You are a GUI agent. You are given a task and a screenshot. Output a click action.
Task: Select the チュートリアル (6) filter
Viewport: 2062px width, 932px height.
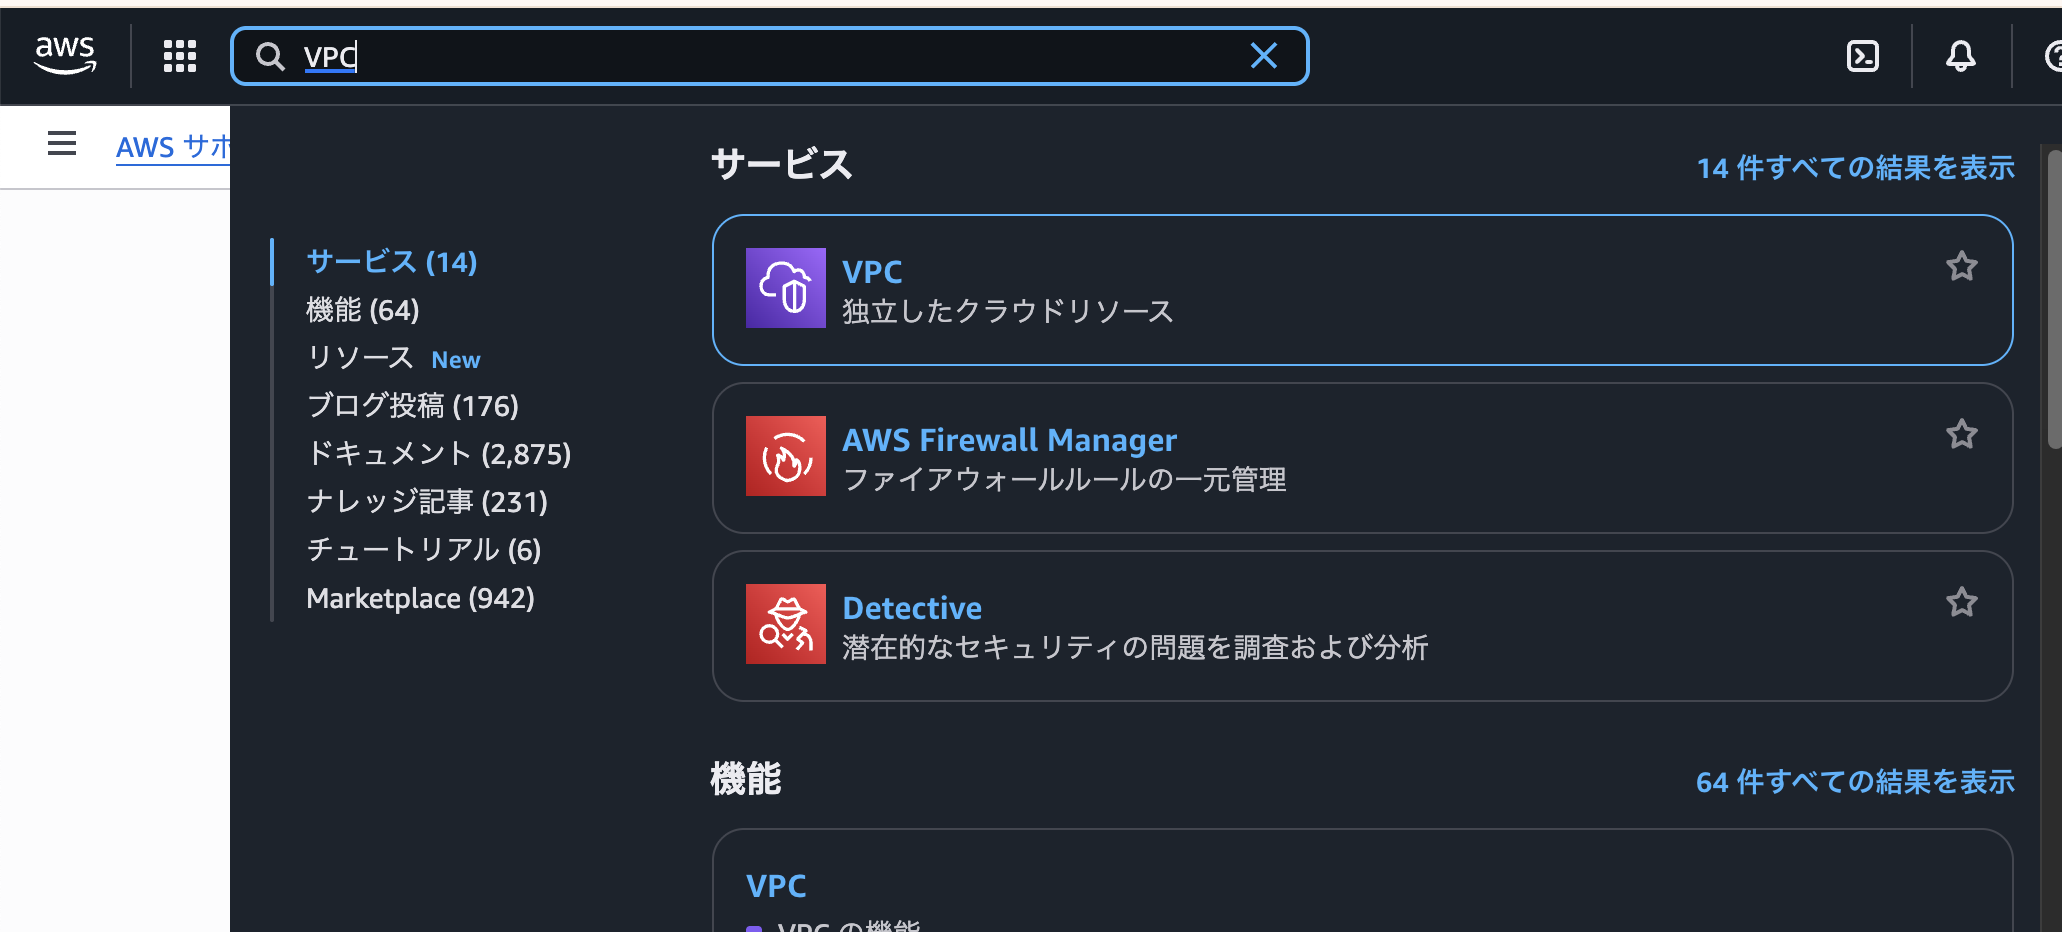[424, 550]
